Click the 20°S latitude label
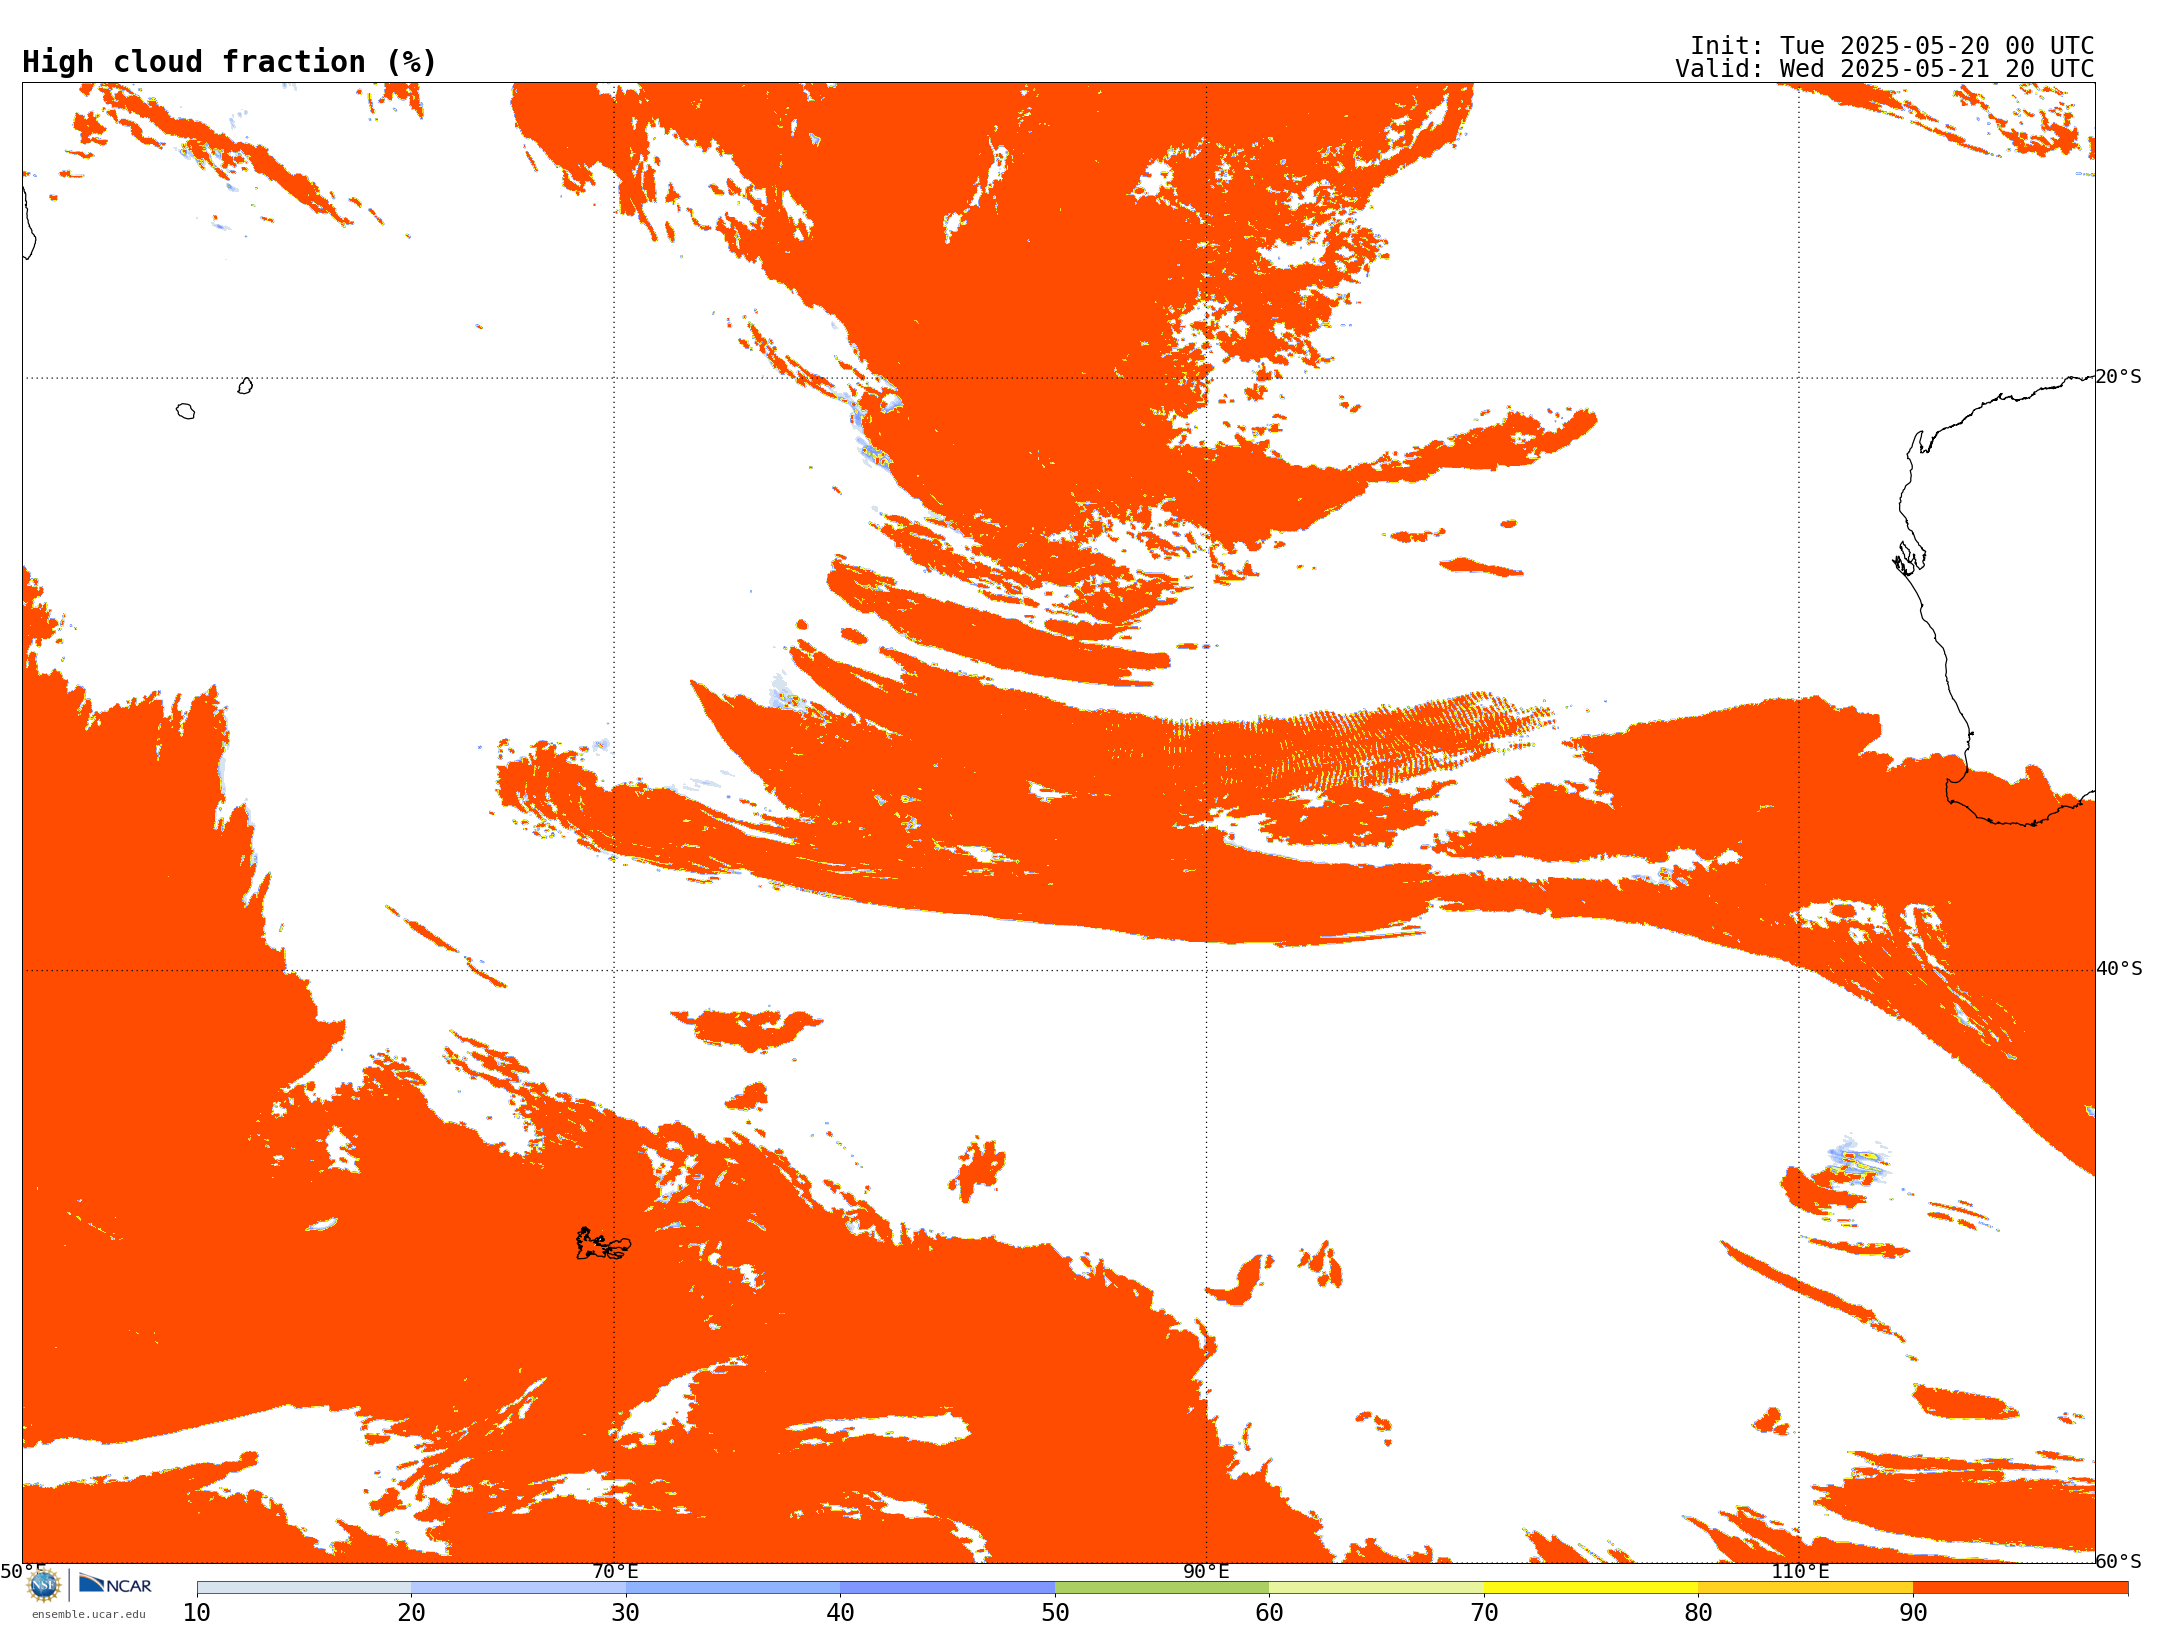The height and width of the screenshot is (1626, 2160). pyautogui.click(x=2119, y=377)
